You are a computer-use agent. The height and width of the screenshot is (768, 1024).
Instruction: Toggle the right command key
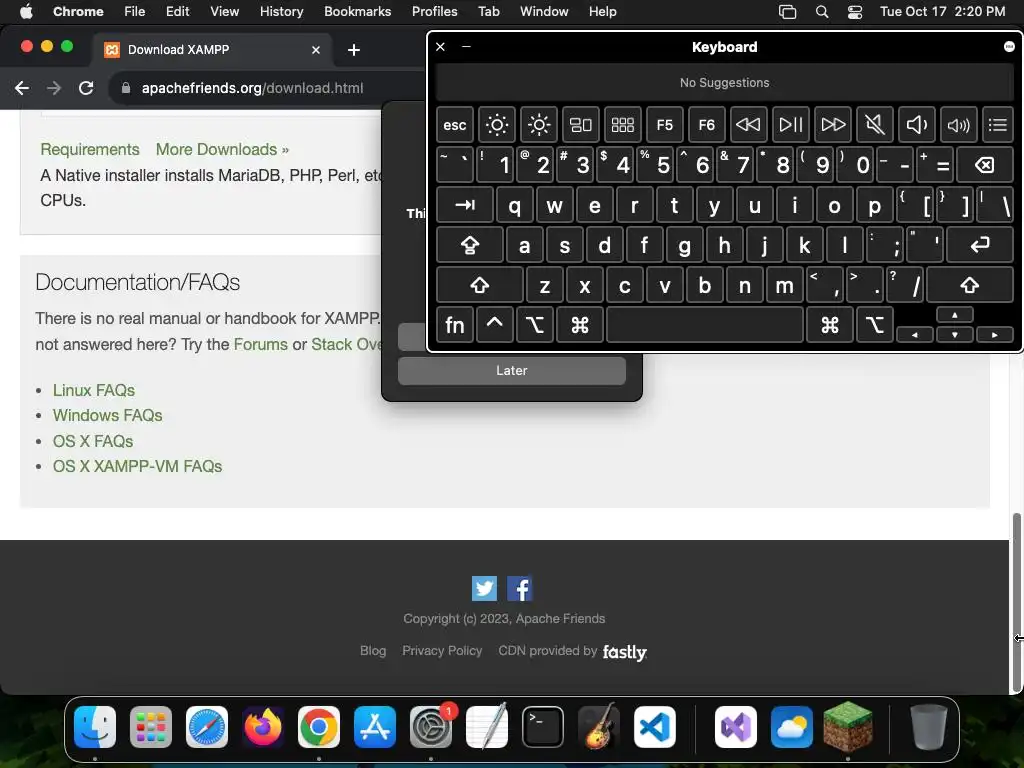pos(829,325)
